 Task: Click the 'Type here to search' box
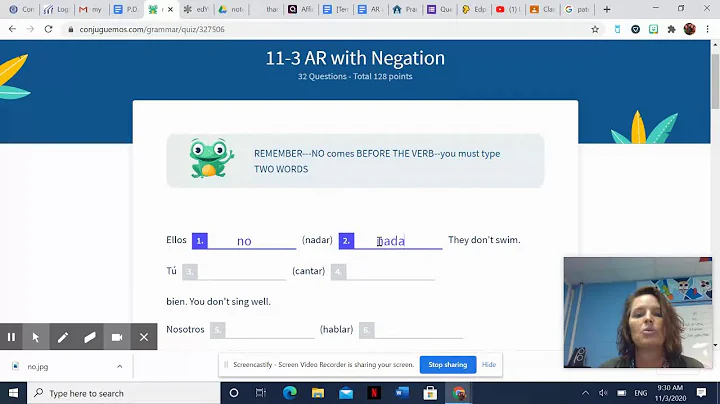click(124, 393)
